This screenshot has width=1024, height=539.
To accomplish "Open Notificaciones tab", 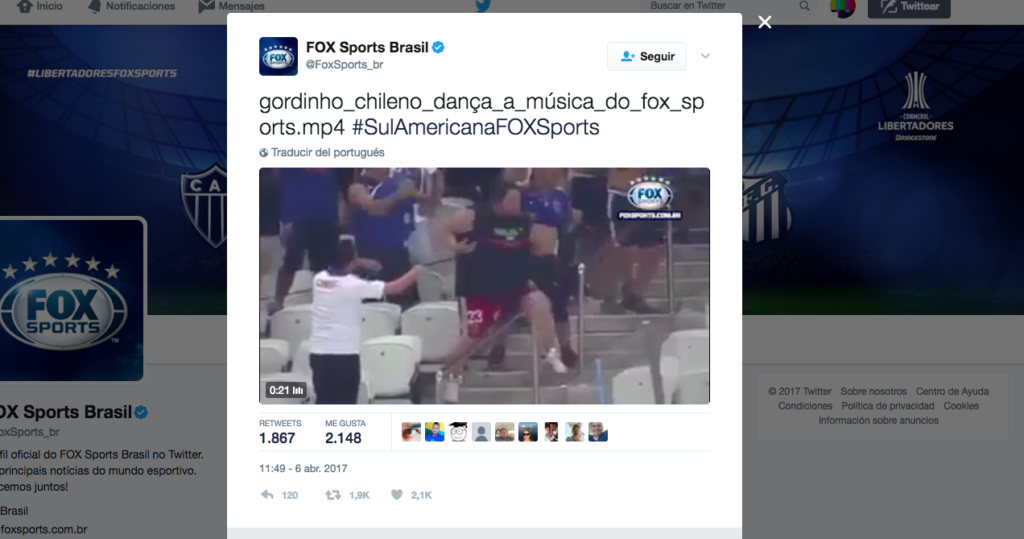I will point(131,7).
